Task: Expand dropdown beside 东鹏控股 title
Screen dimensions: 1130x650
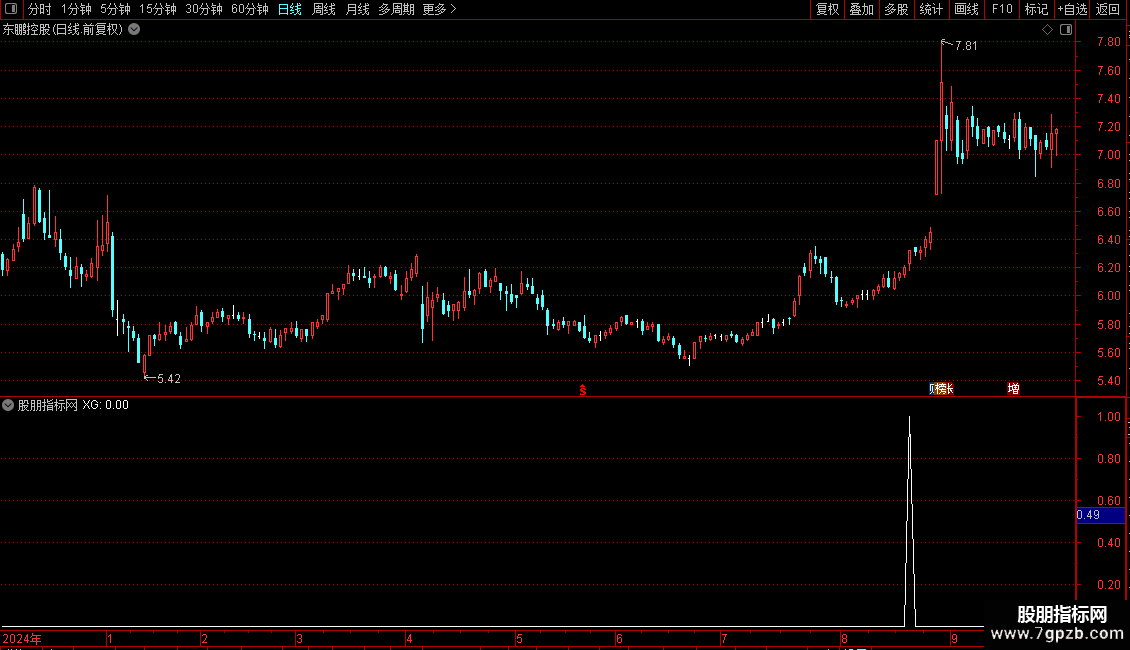Action: pos(134,30)
